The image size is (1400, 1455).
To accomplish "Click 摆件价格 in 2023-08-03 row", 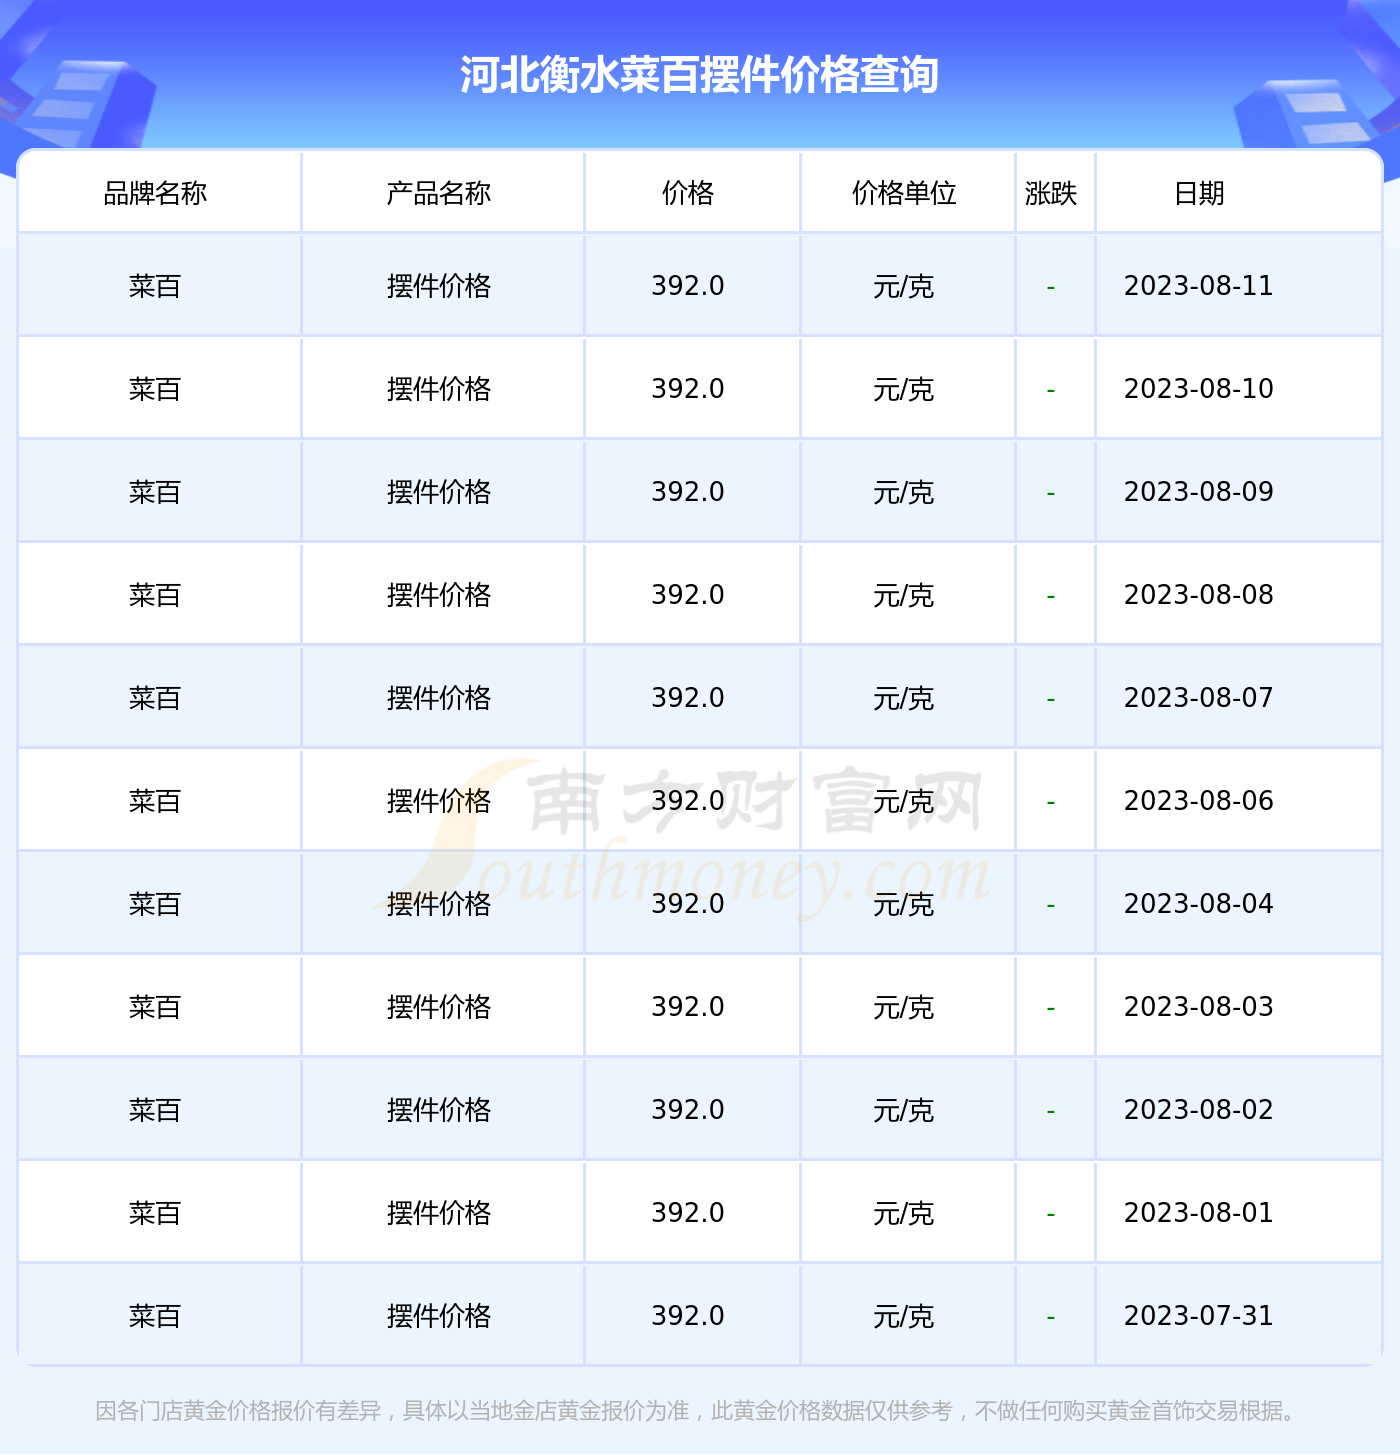I will pos(439,1008).
